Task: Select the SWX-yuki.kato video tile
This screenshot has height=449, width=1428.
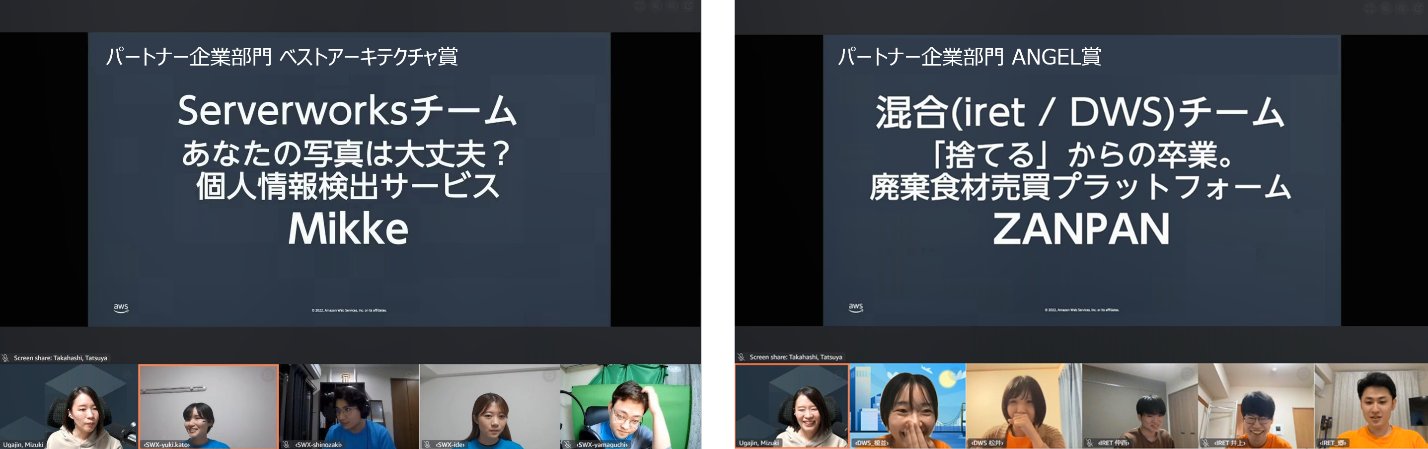Action: point(209,406)
